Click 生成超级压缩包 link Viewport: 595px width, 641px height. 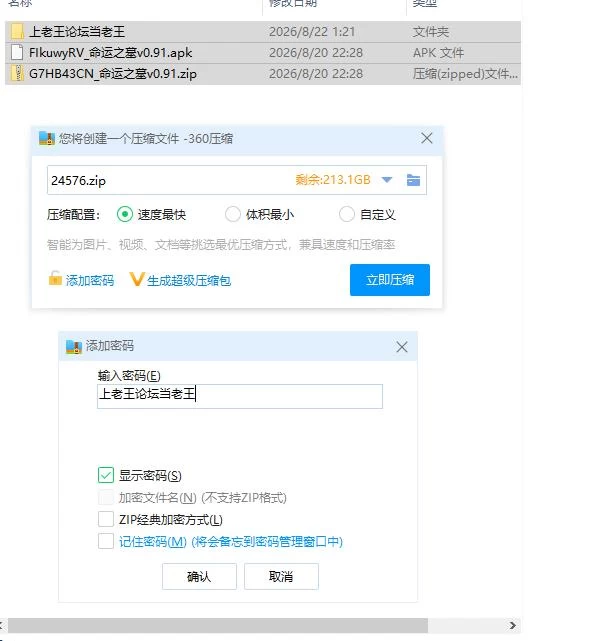189,280
